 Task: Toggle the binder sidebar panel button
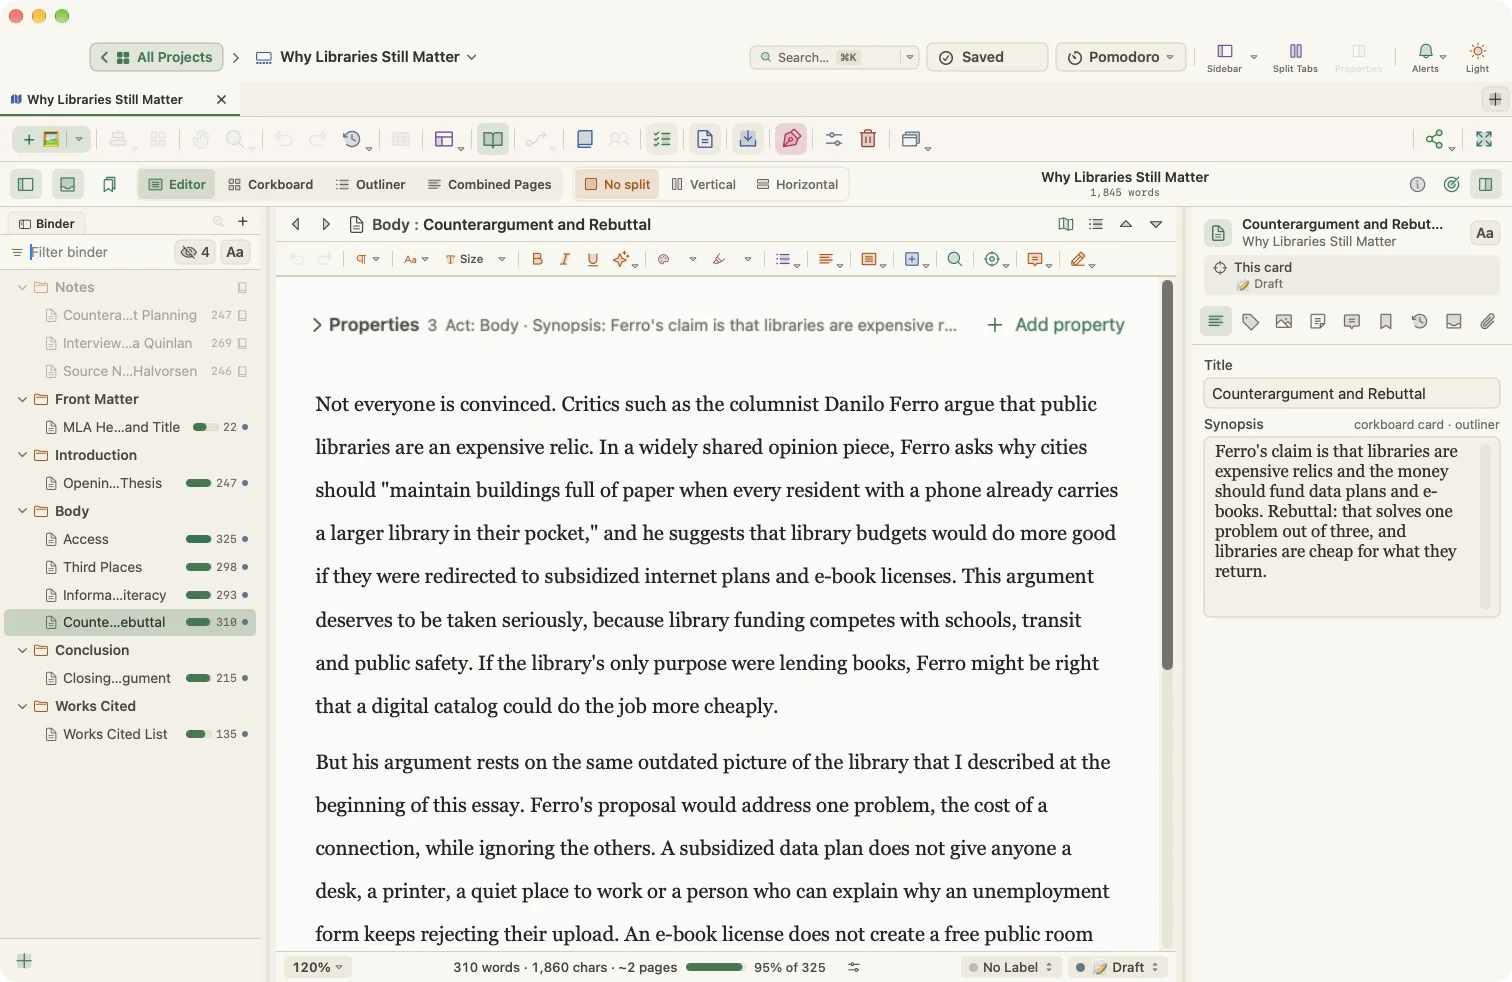26,184
